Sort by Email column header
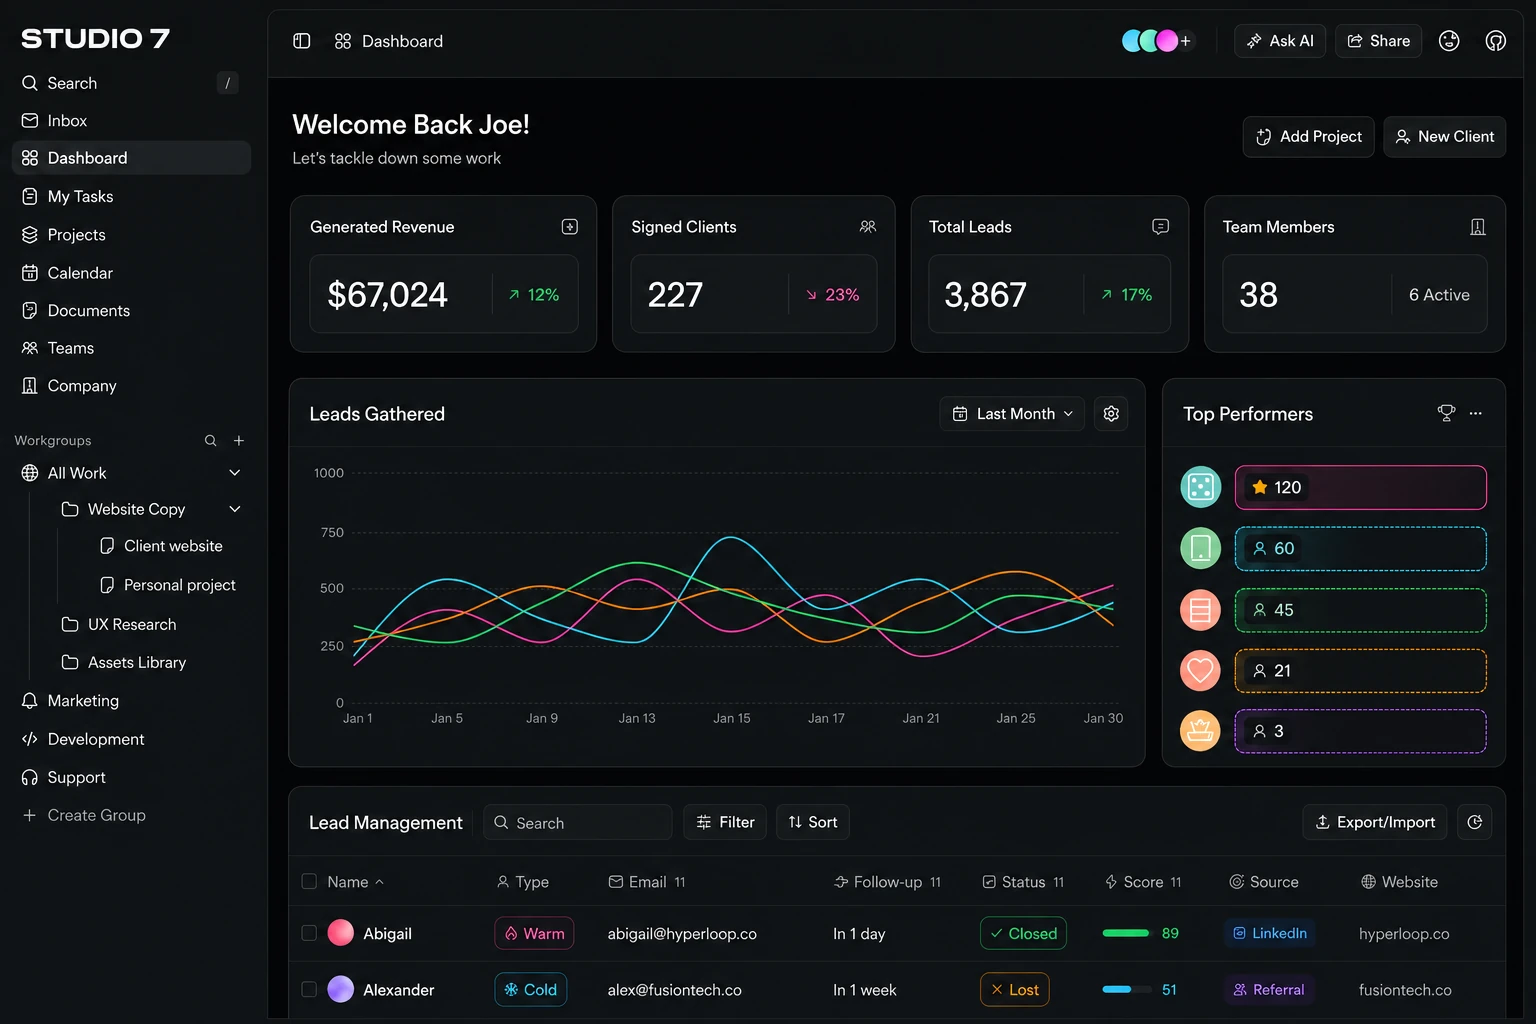 (647, 882)
